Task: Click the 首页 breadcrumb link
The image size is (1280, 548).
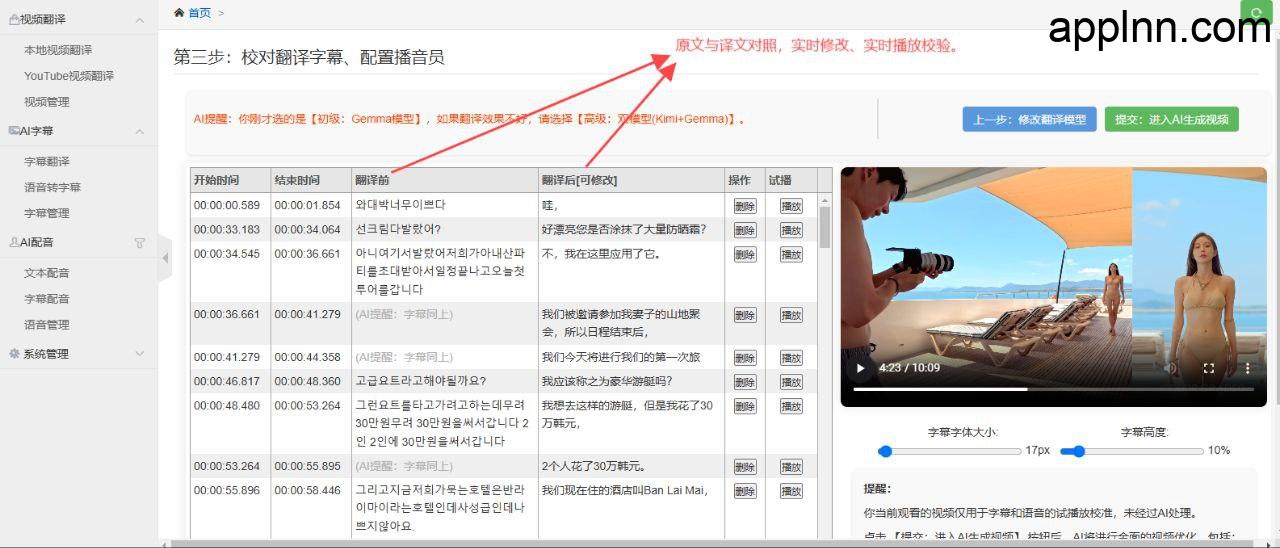Action: pos(199,13)
